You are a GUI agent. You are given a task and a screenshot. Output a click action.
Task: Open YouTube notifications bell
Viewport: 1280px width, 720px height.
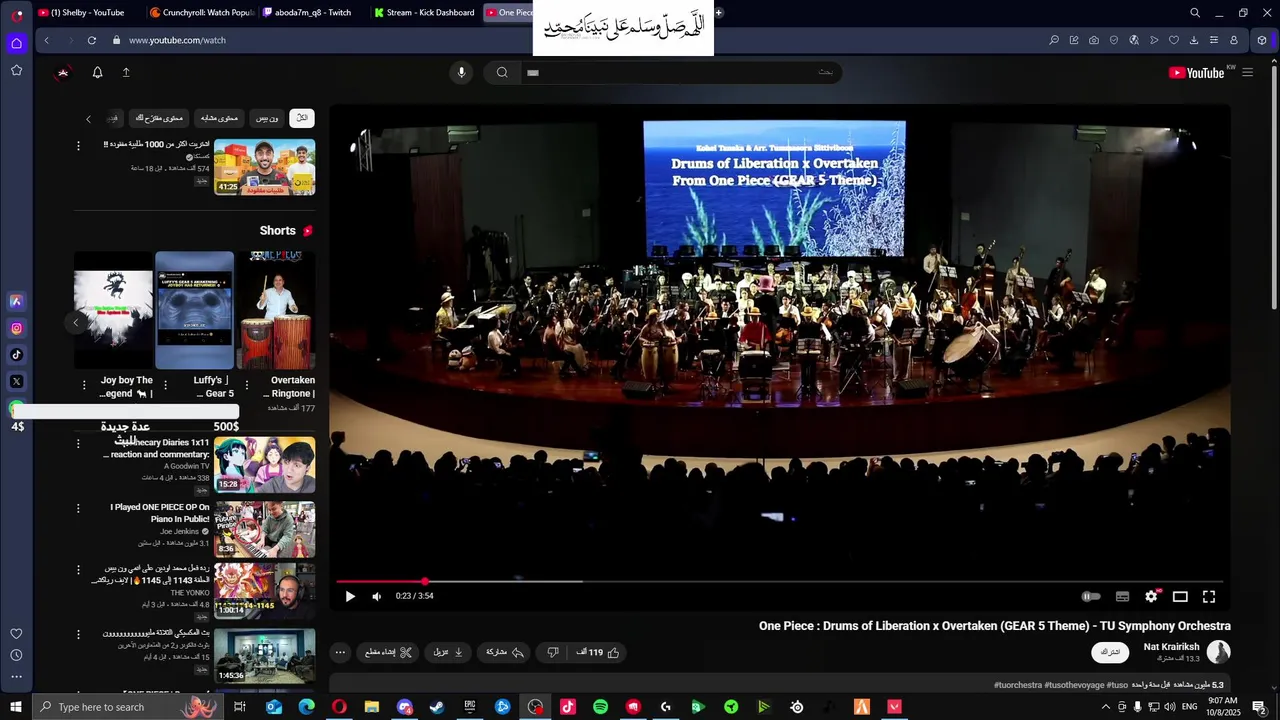97,72
